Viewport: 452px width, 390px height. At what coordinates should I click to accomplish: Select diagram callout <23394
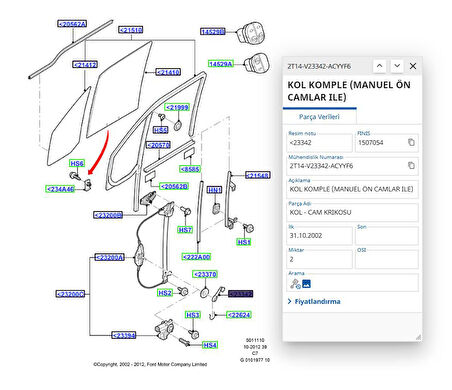click(x=124, y=335)
